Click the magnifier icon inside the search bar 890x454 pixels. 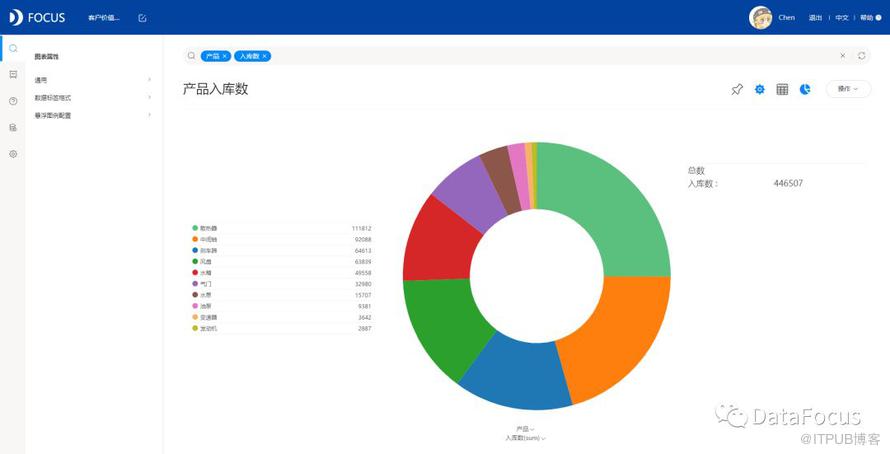tap(192, 56)
